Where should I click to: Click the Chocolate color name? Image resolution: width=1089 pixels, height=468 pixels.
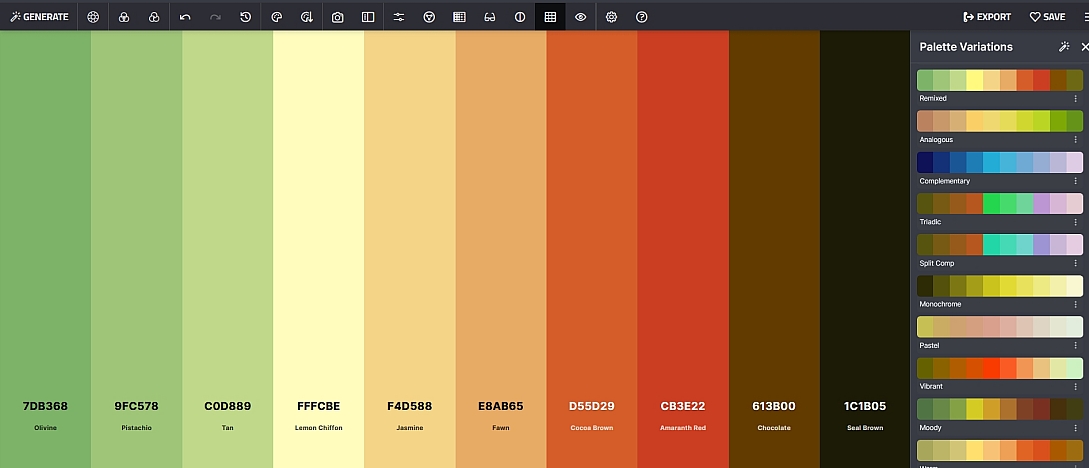coord(774,428)
